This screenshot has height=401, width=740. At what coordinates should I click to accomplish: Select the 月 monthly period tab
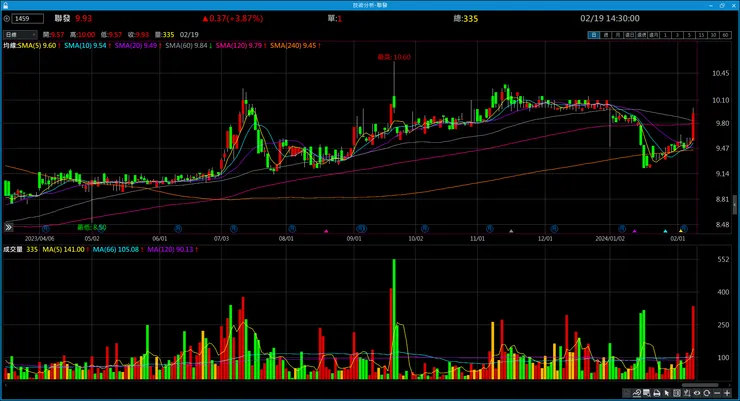coord(618,35)
